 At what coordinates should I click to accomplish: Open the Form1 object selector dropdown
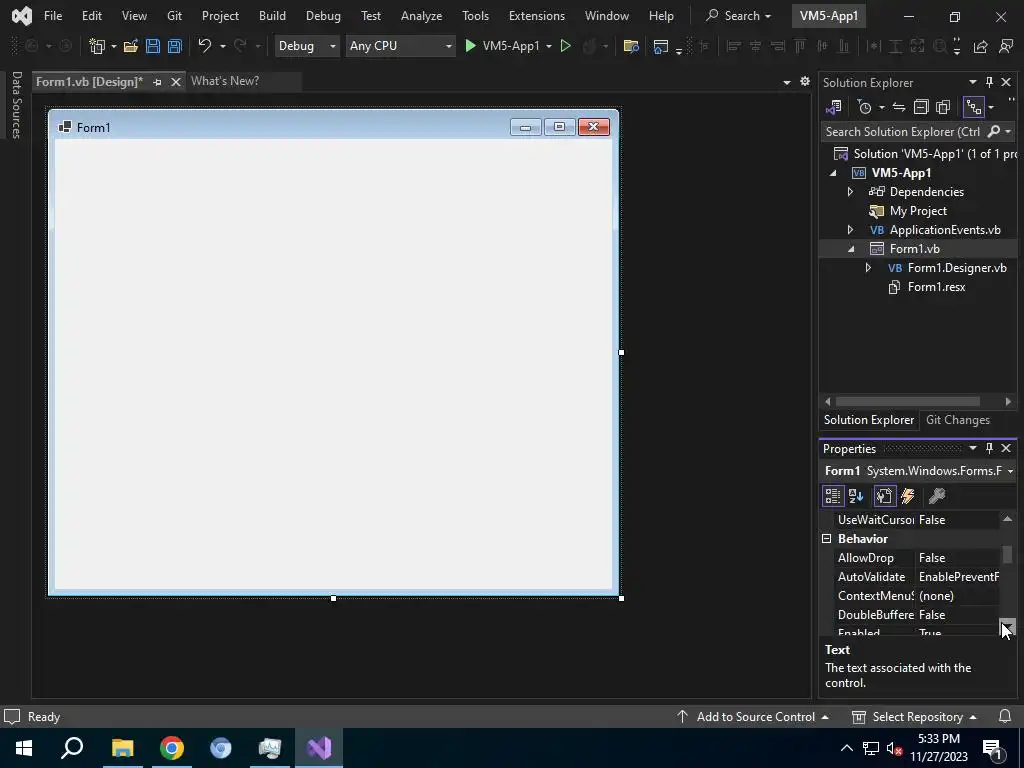coord(1010,471)
